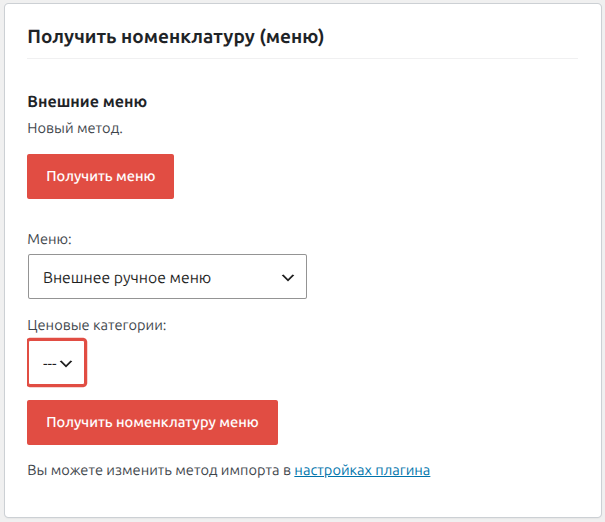Click 'Получить номенклатуру меню' button
This screenshot has width=605, height=522.
tap(152, 422)
